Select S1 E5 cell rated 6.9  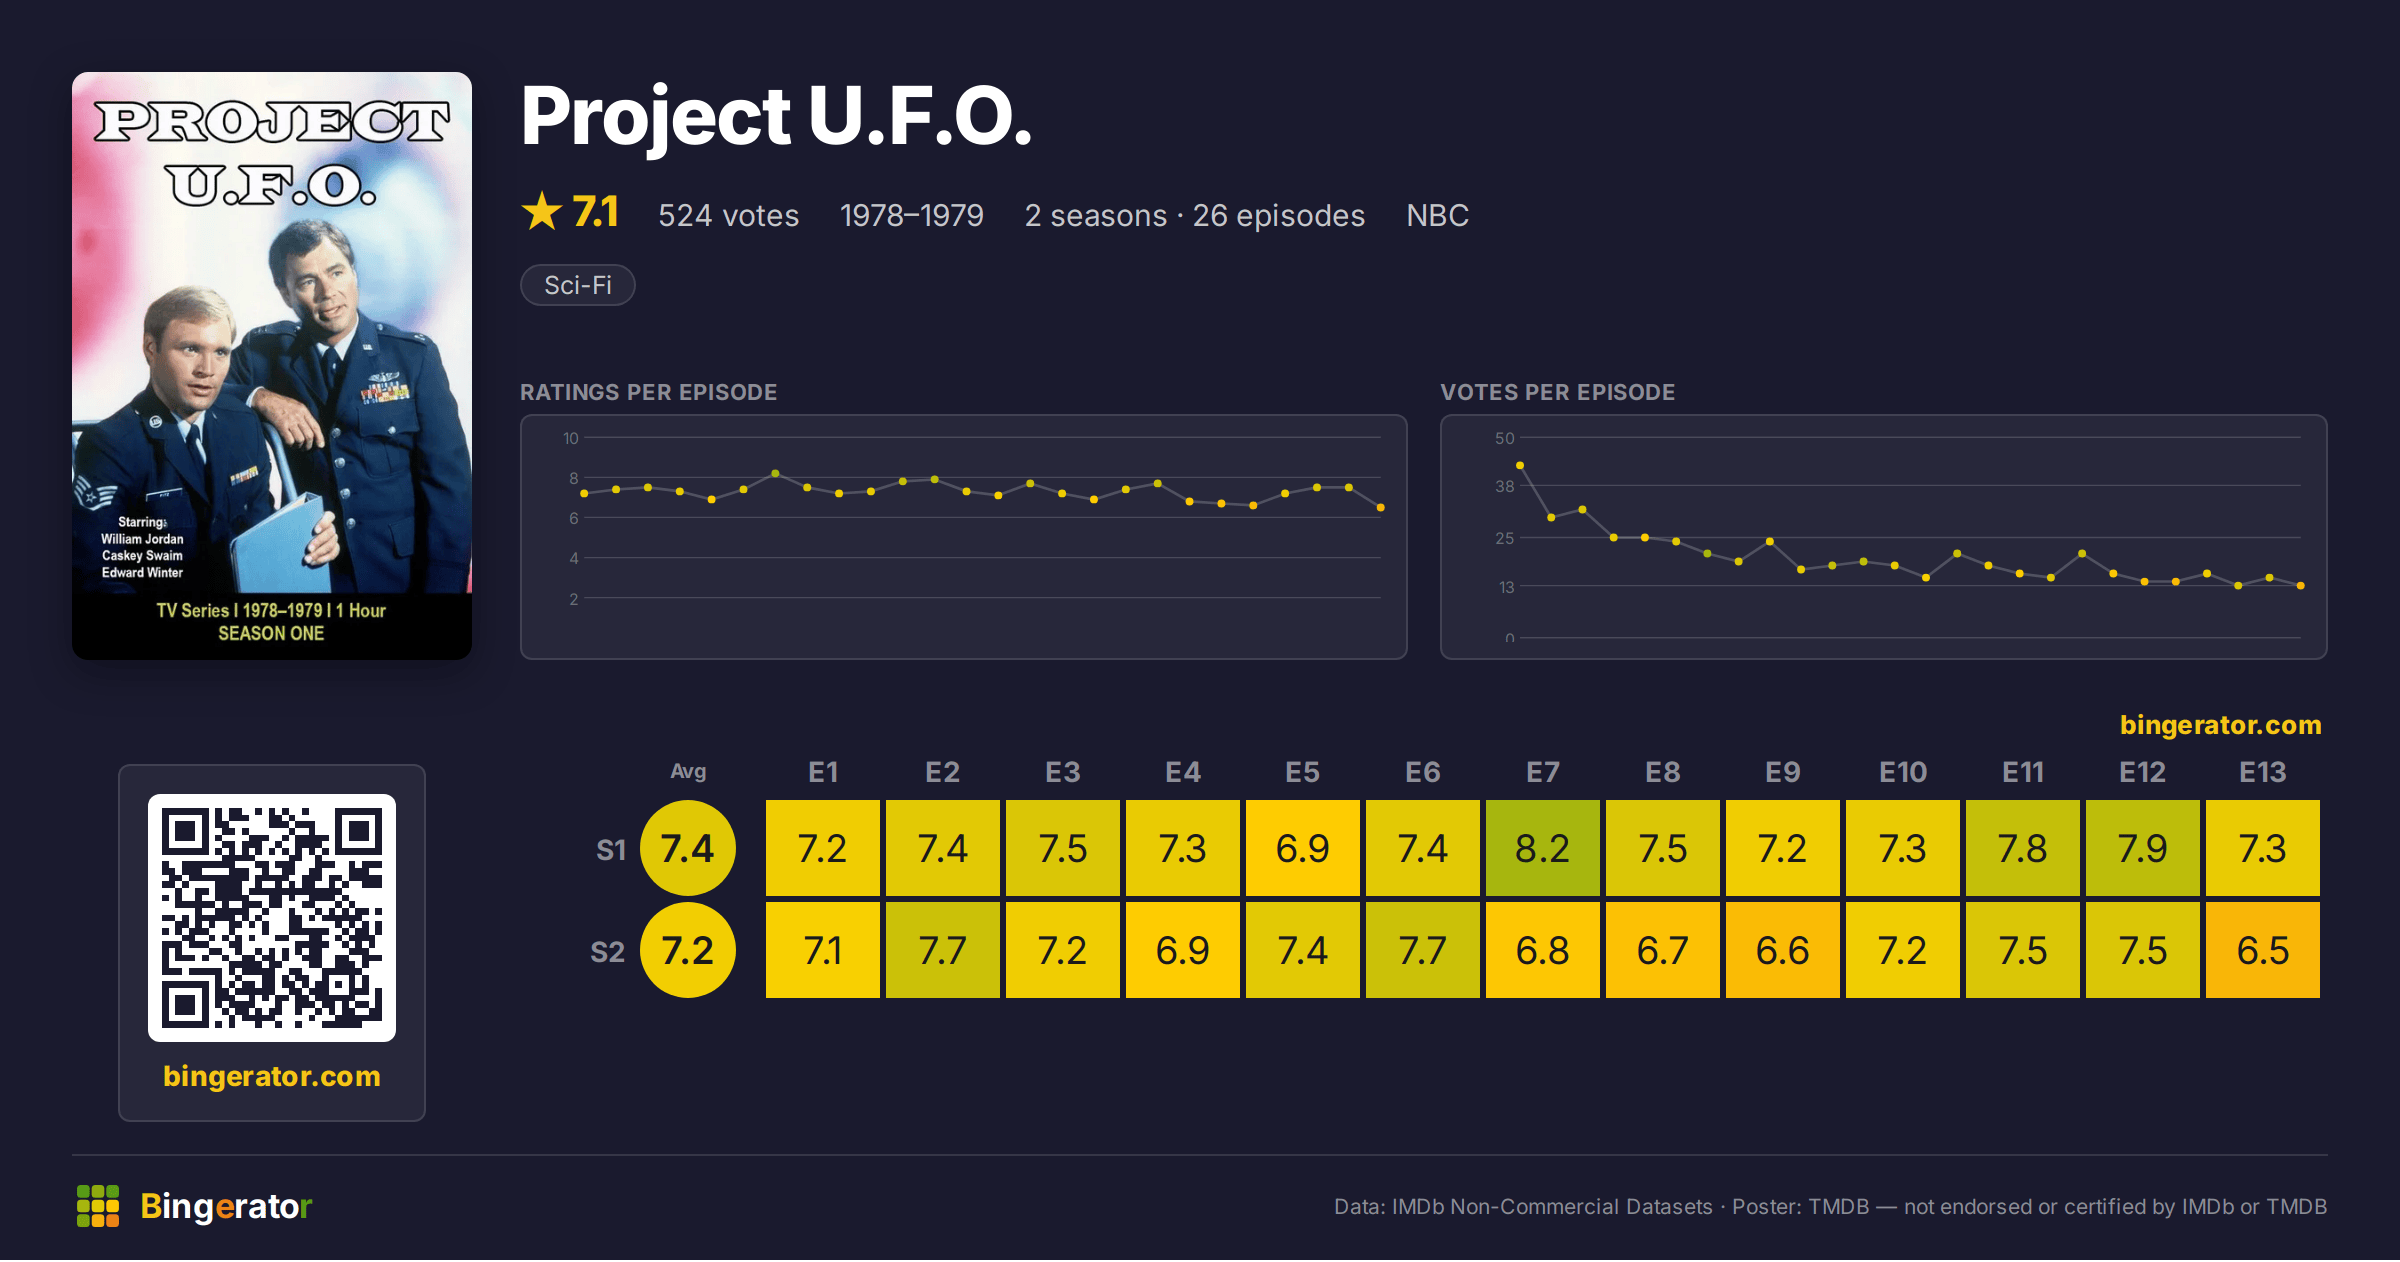1303,848
